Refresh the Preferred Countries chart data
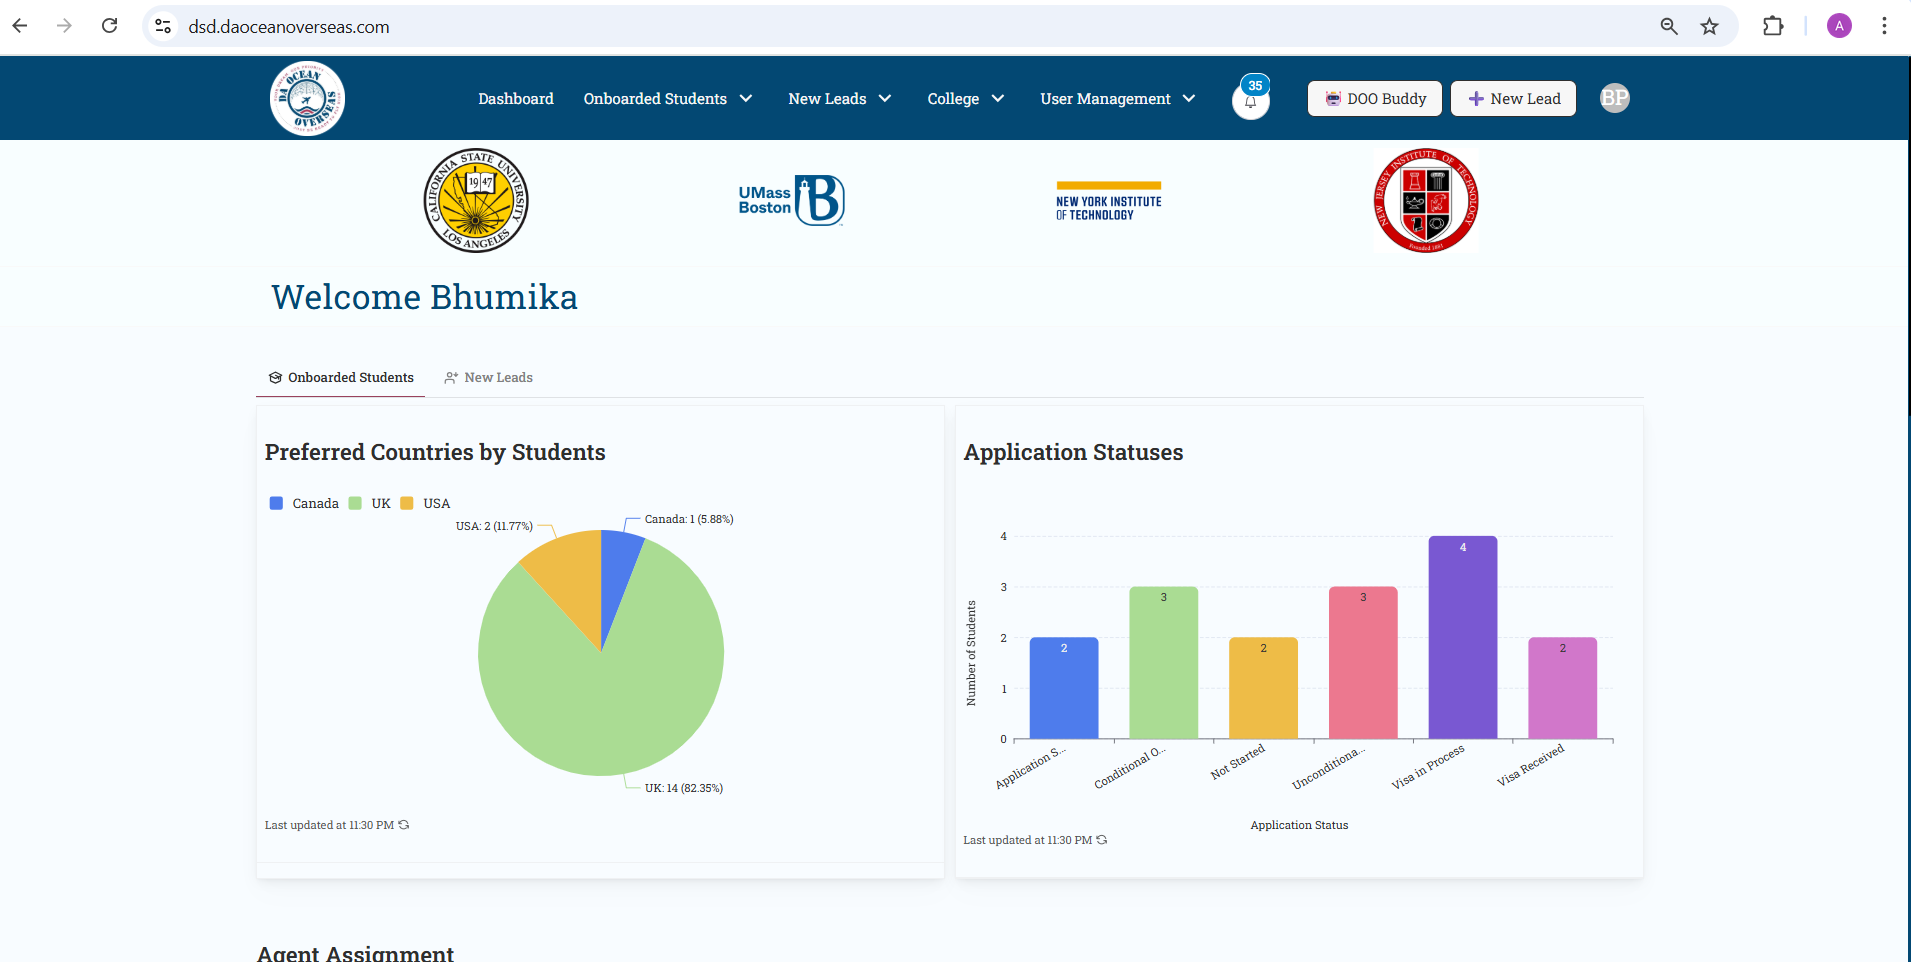1911x962 pixels. [404, 825]
